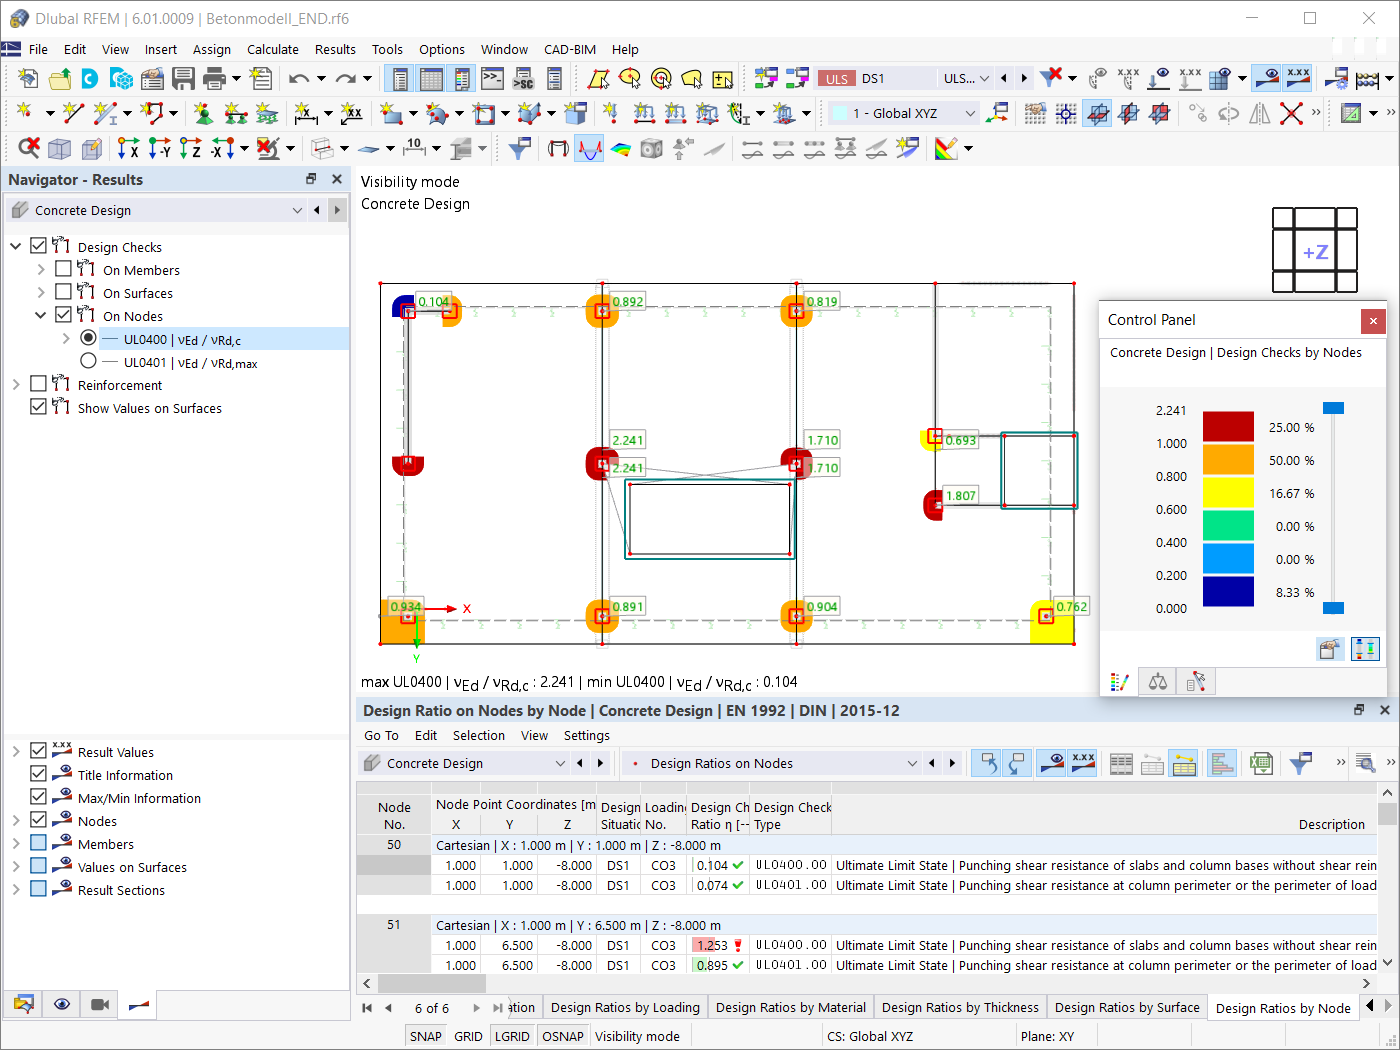Image resolution: width=1400 pixels, height=1050 pixels.
Task: Click the dark red color swatch in legend
Action: (x=1228, y=427)
